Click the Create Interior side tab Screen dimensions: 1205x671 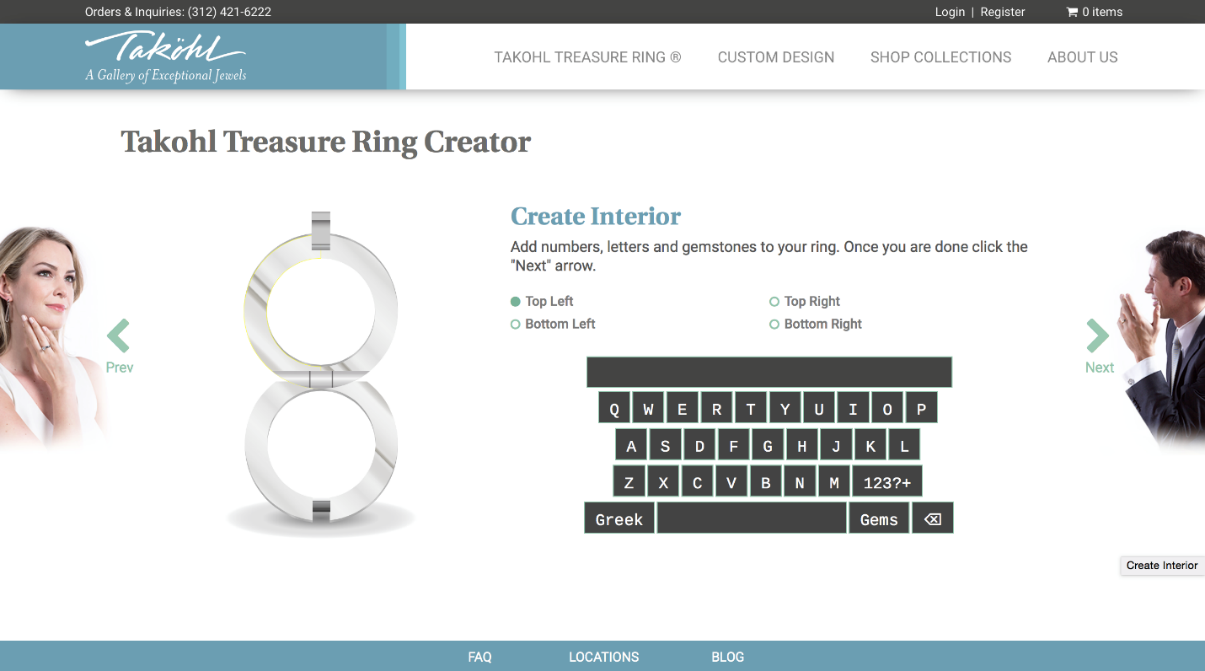tap(1162, 565)
